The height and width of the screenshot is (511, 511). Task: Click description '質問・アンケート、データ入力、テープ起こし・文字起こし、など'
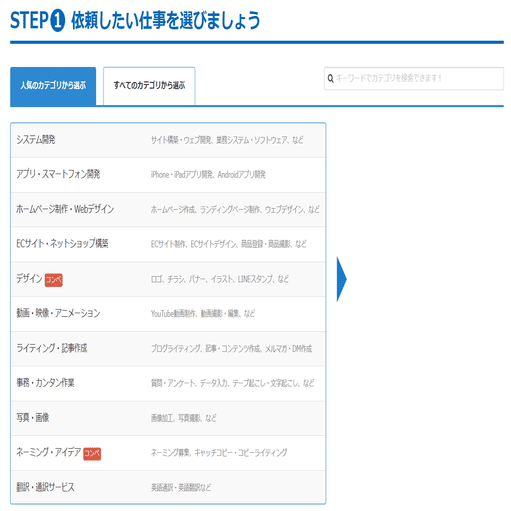coord(232,384)
